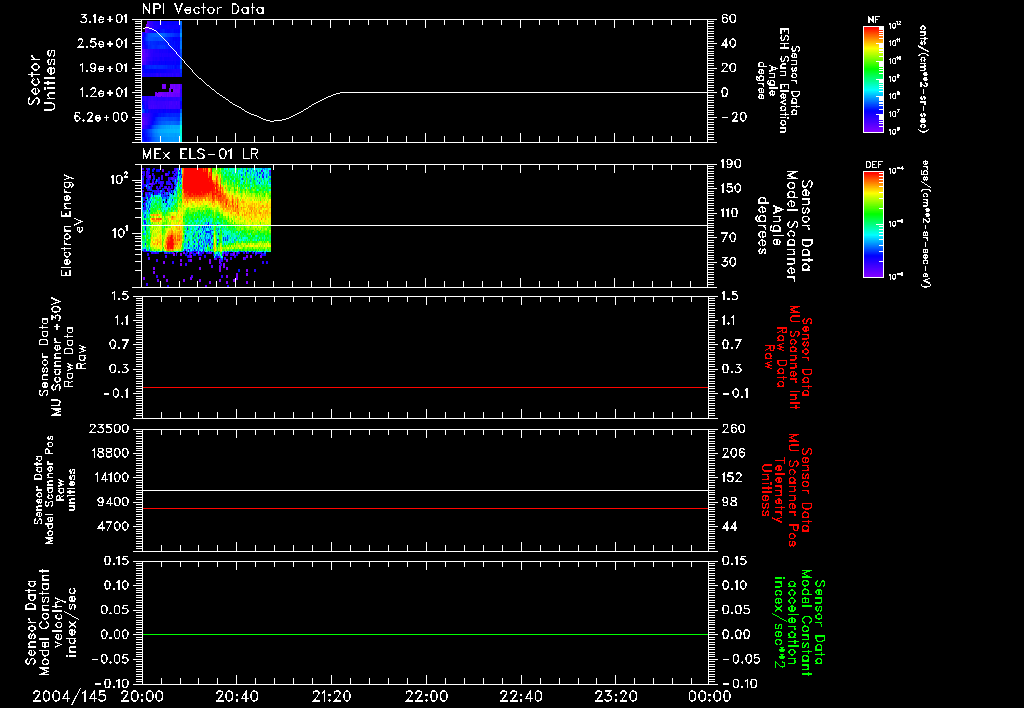Image resolution: width=1024 pixels, height=708 pixels.
Task: Click the '00:00' time axis label
Action: (710, 696)
